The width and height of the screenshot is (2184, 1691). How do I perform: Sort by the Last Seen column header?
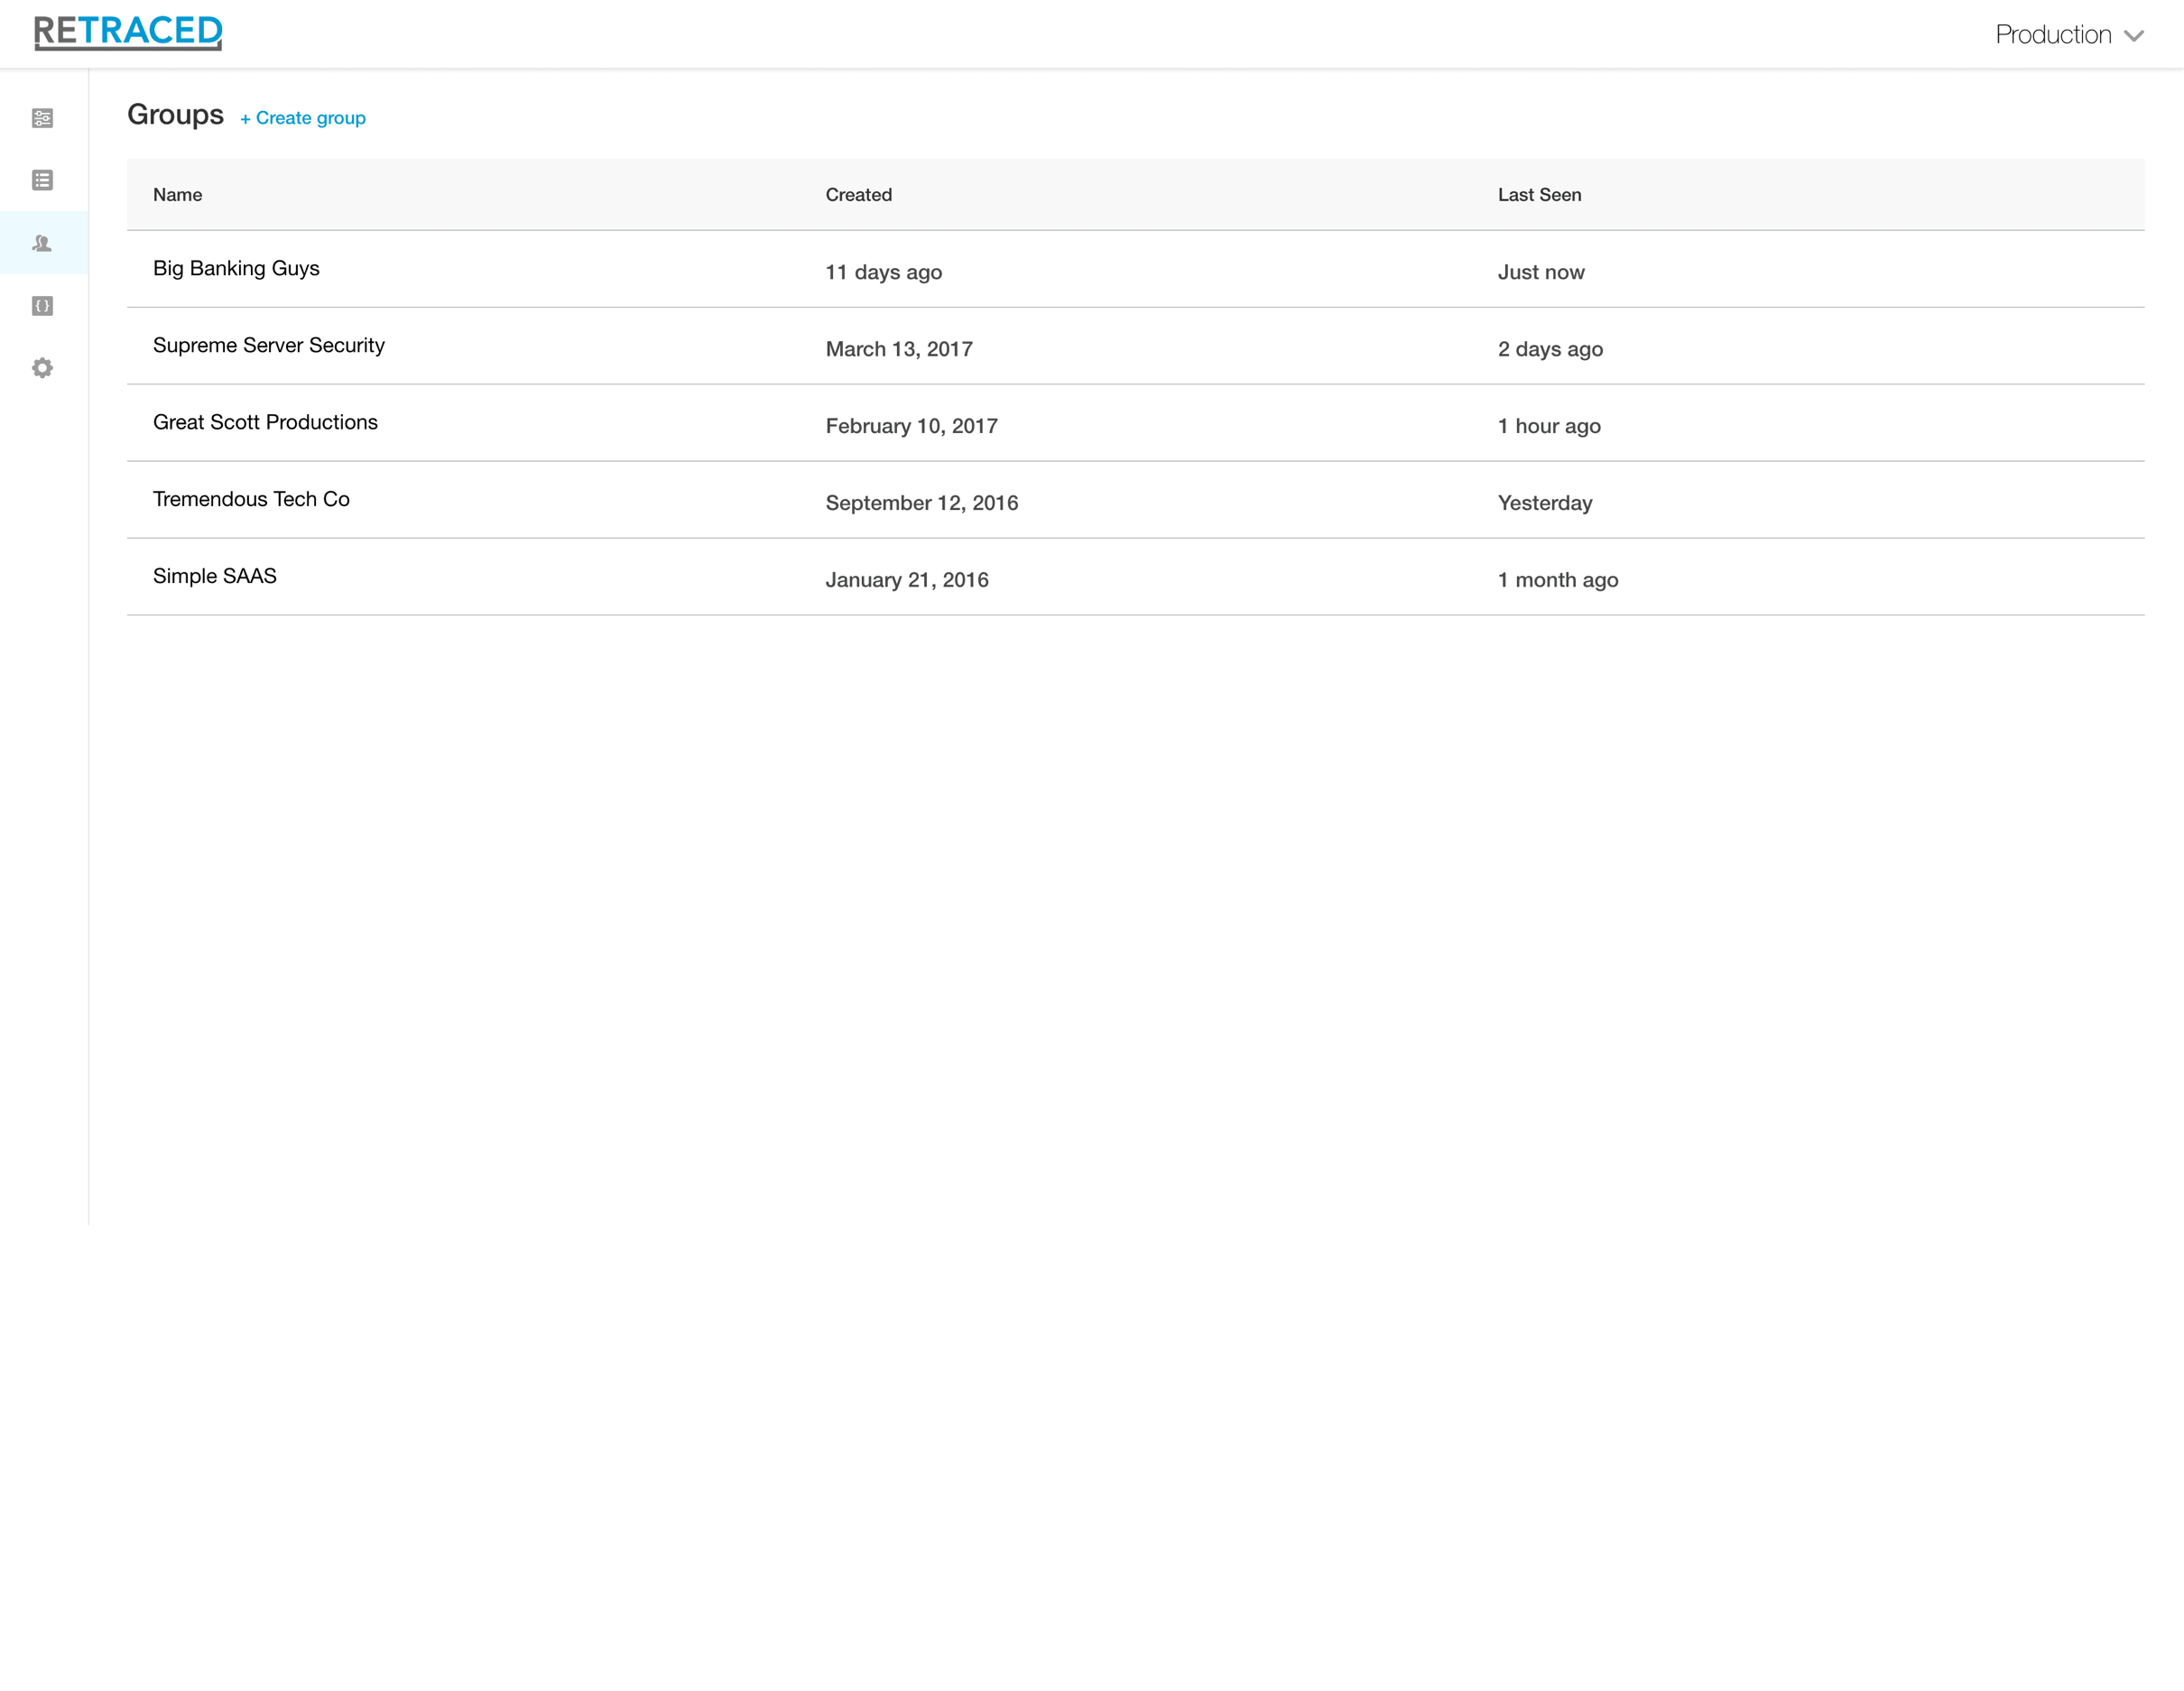tap(1538, 195)
